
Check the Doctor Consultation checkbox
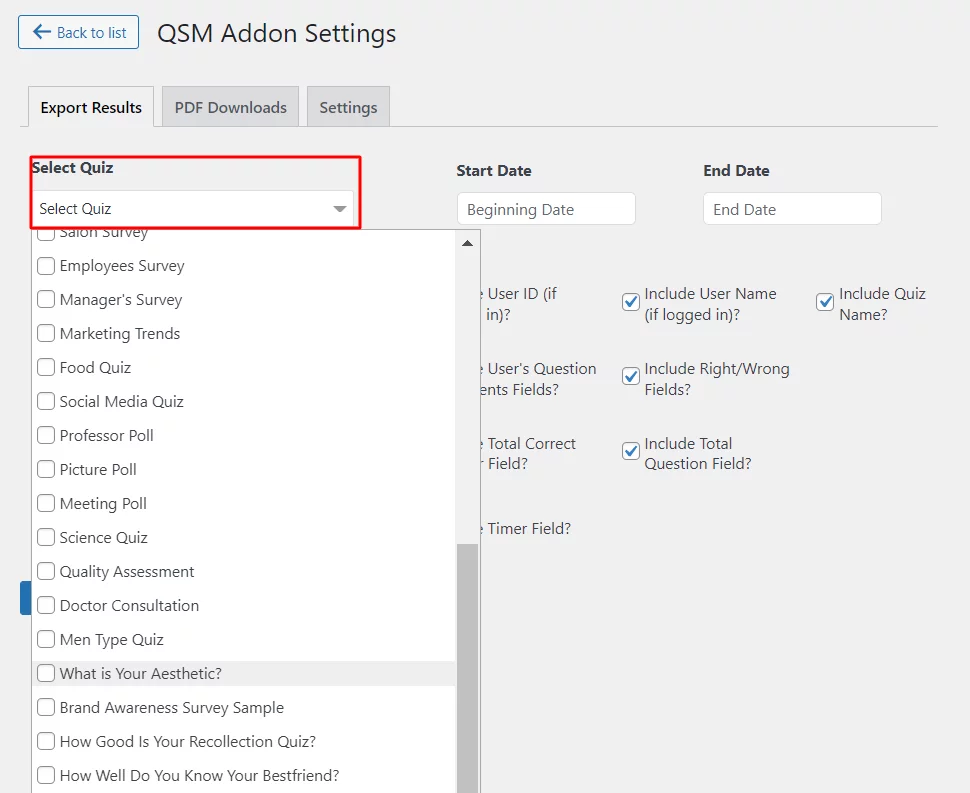click(x=46, y=606)
